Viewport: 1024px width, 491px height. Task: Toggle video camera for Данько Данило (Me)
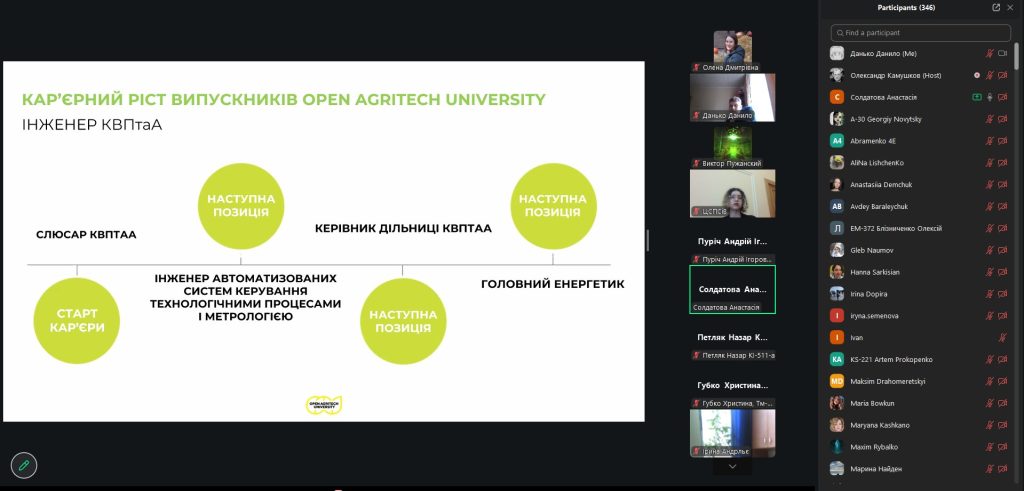coord(1002,54)
